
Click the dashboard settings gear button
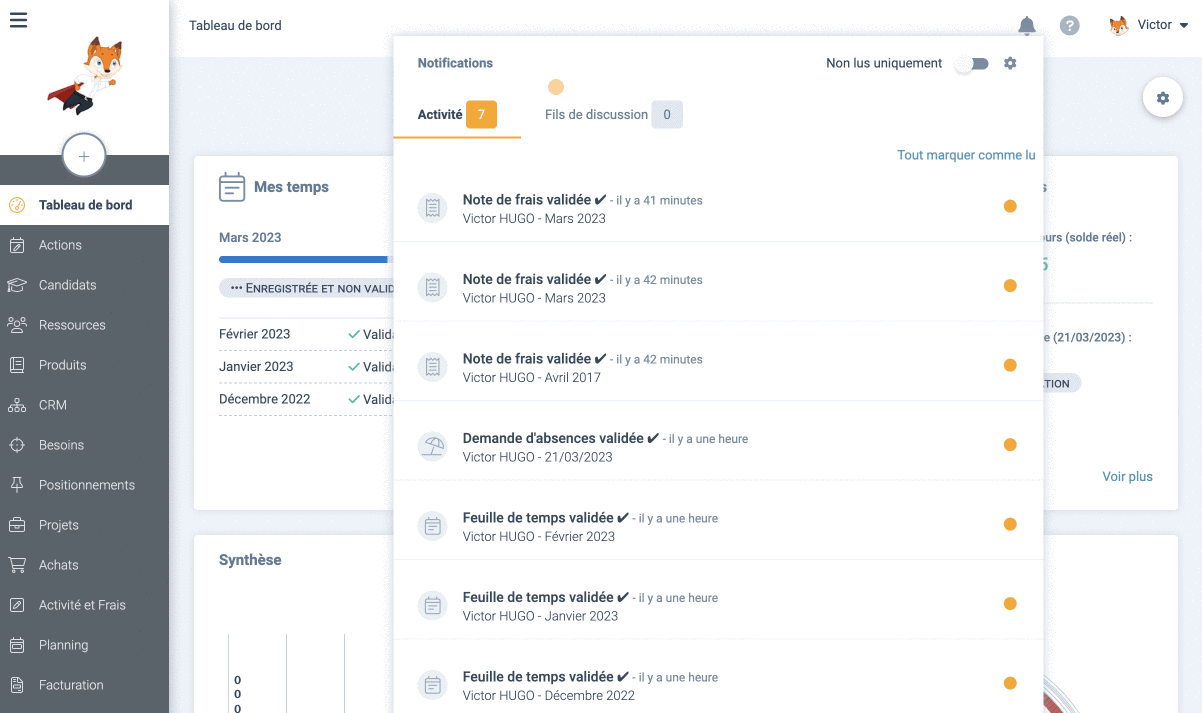point(1162,98)
